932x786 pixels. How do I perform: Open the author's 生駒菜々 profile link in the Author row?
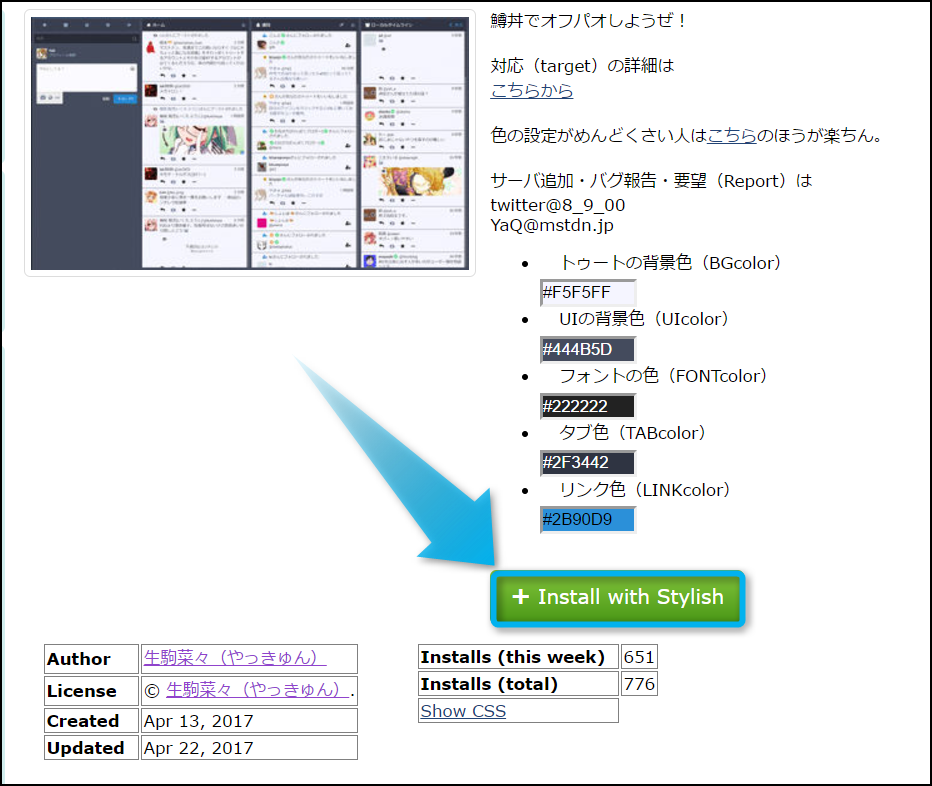[235, 658]
